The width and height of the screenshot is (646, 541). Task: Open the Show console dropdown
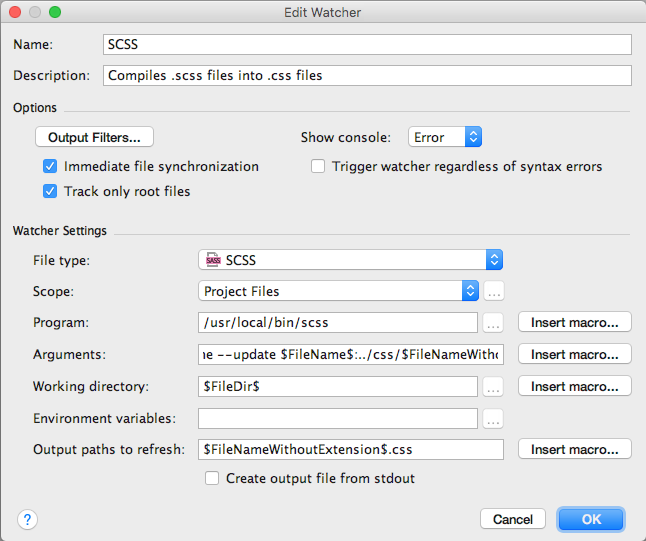click(x=445, y=137)
